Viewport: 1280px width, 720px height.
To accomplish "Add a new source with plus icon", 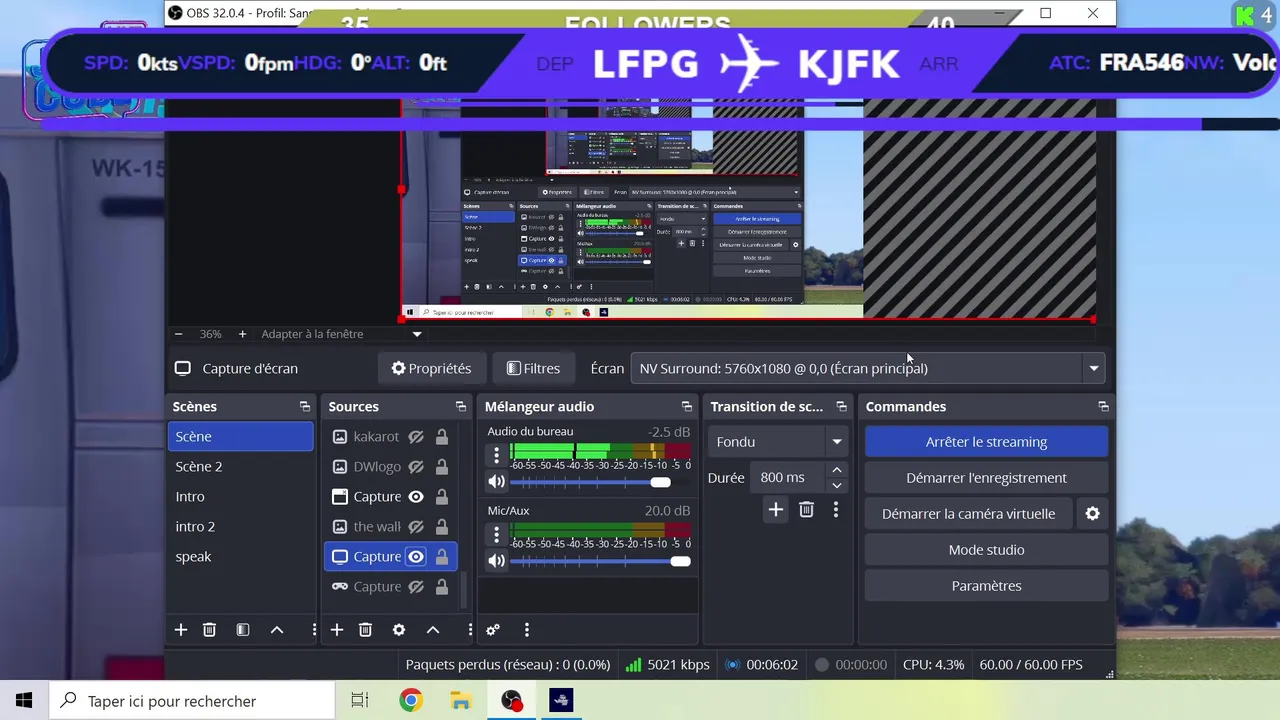I will [337, 630].
